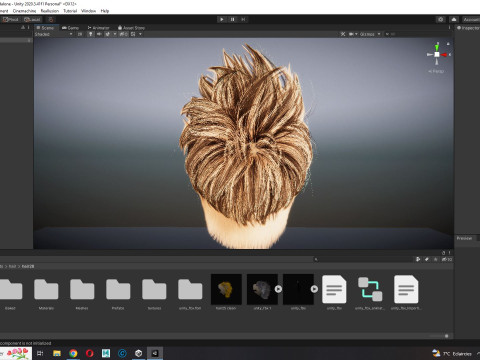Screen dimensions: 480x360
Task: Open the Shaded draw mode dropdown
Action: [x=53, y=34]
